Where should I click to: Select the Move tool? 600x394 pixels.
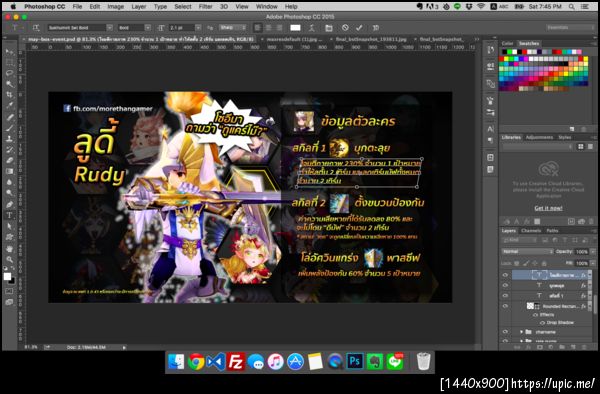(10, 51)
